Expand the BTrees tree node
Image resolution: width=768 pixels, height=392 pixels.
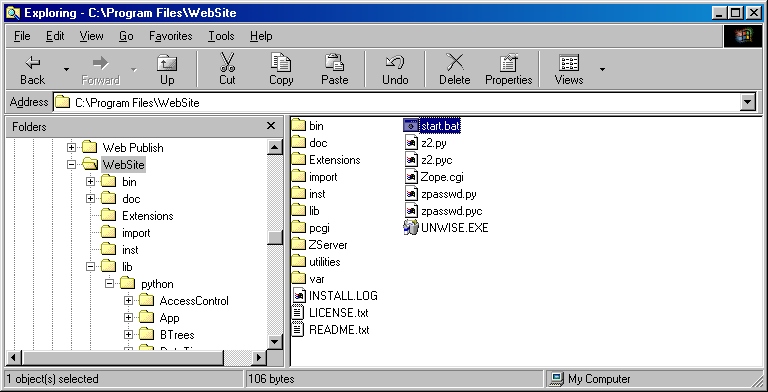128,335
